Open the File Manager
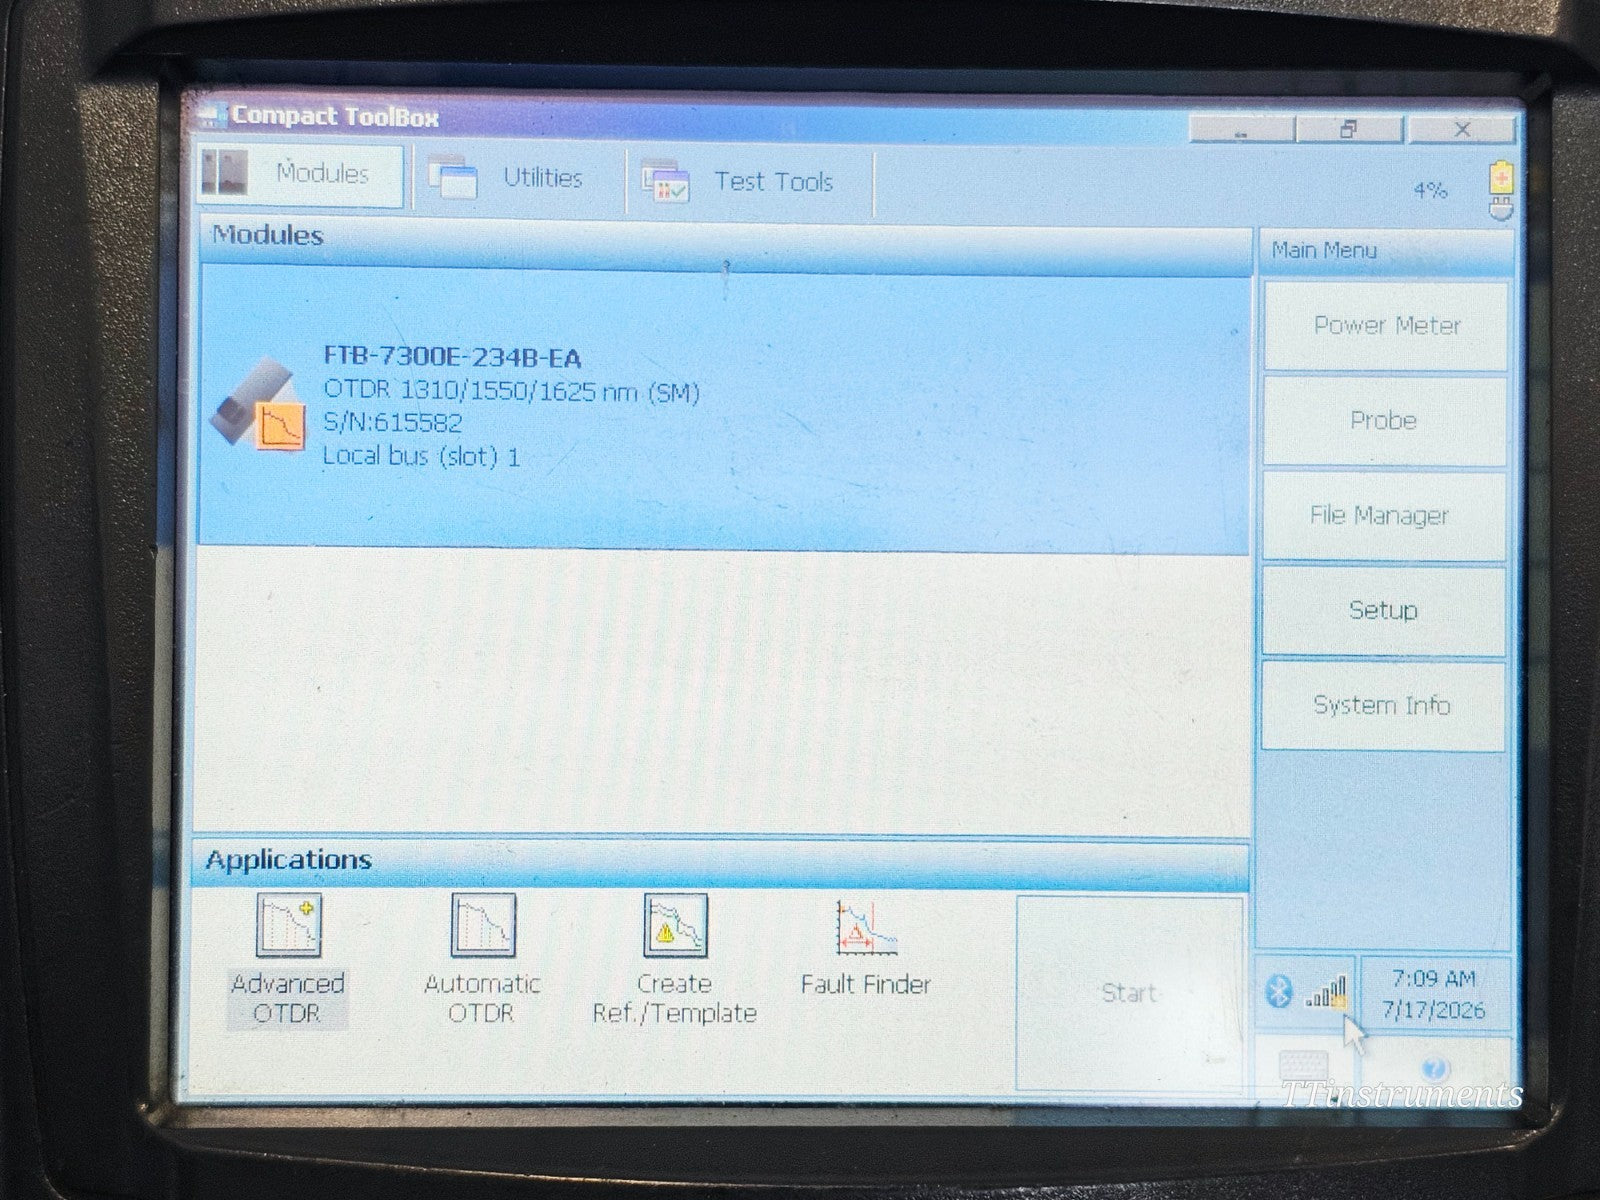1600x1200 pixels. click(x=1383, y=516)
